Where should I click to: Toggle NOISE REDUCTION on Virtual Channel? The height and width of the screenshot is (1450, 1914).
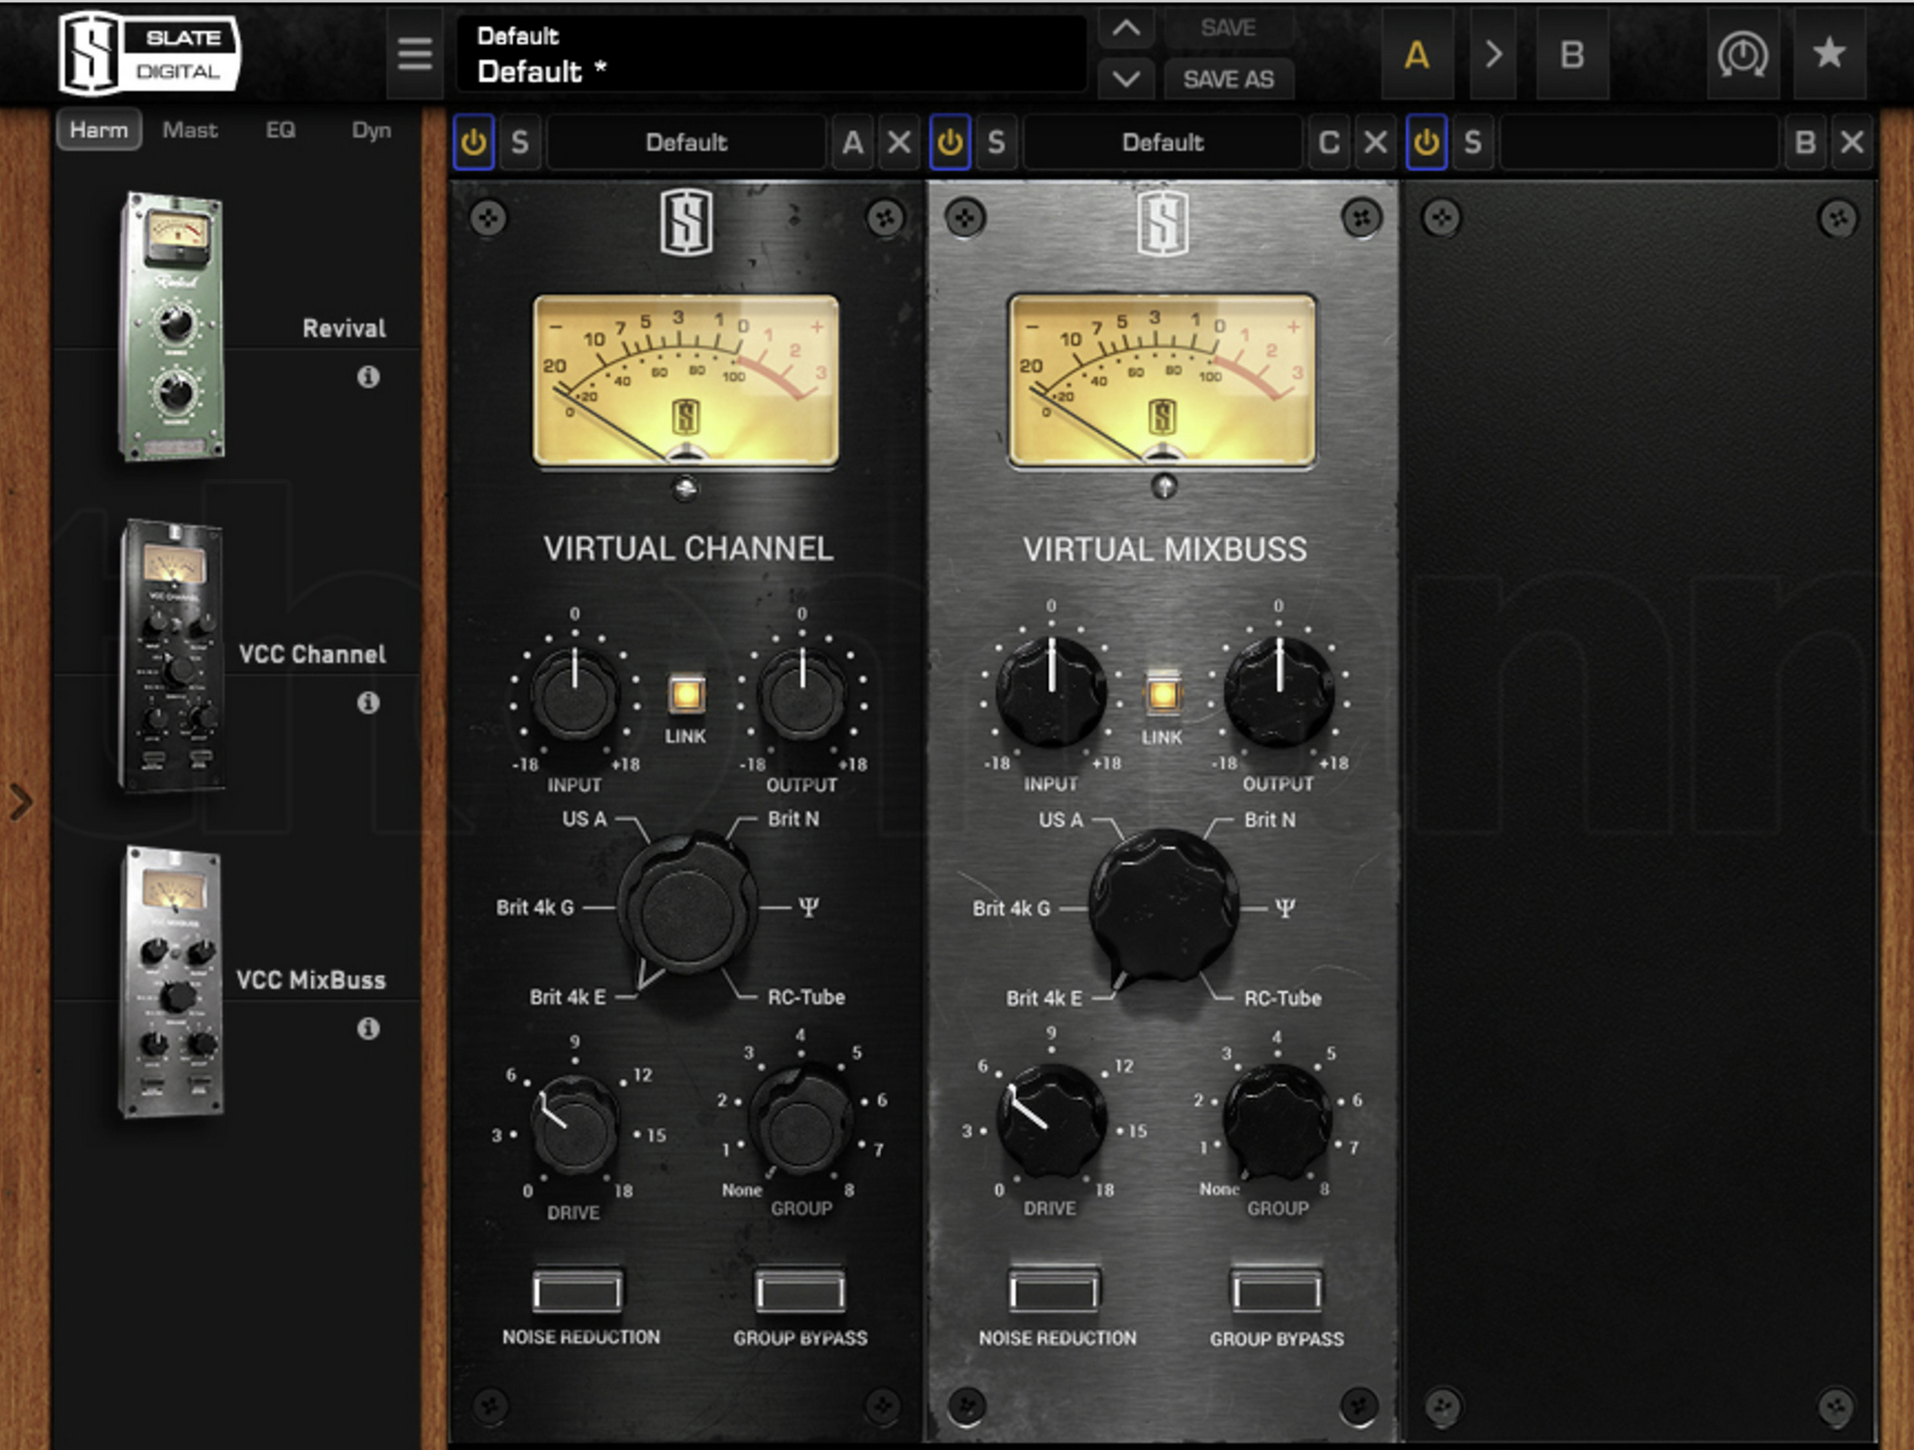pos(578,1291)
